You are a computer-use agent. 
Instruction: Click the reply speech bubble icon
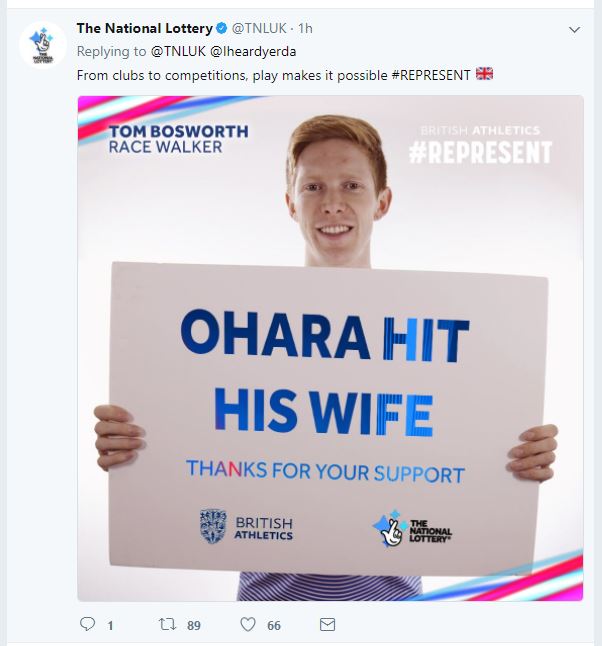[87, 624]
